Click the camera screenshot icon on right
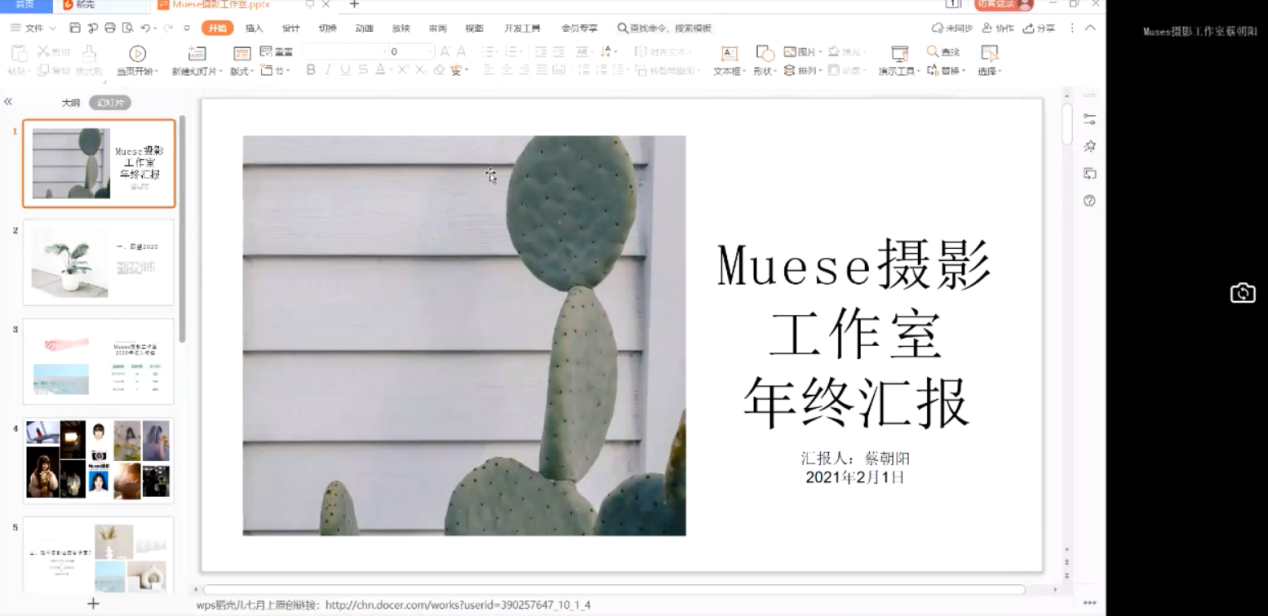The image size is (1268, 616). [1242, 293]
